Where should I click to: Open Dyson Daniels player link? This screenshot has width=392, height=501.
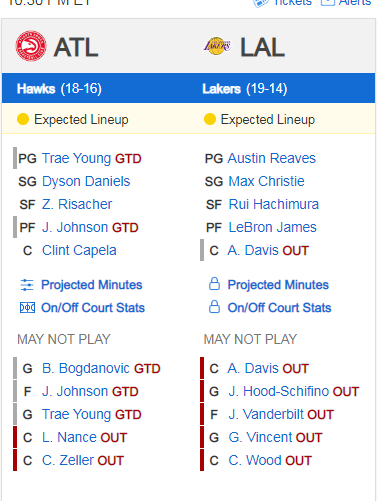[x=86, y=181]
